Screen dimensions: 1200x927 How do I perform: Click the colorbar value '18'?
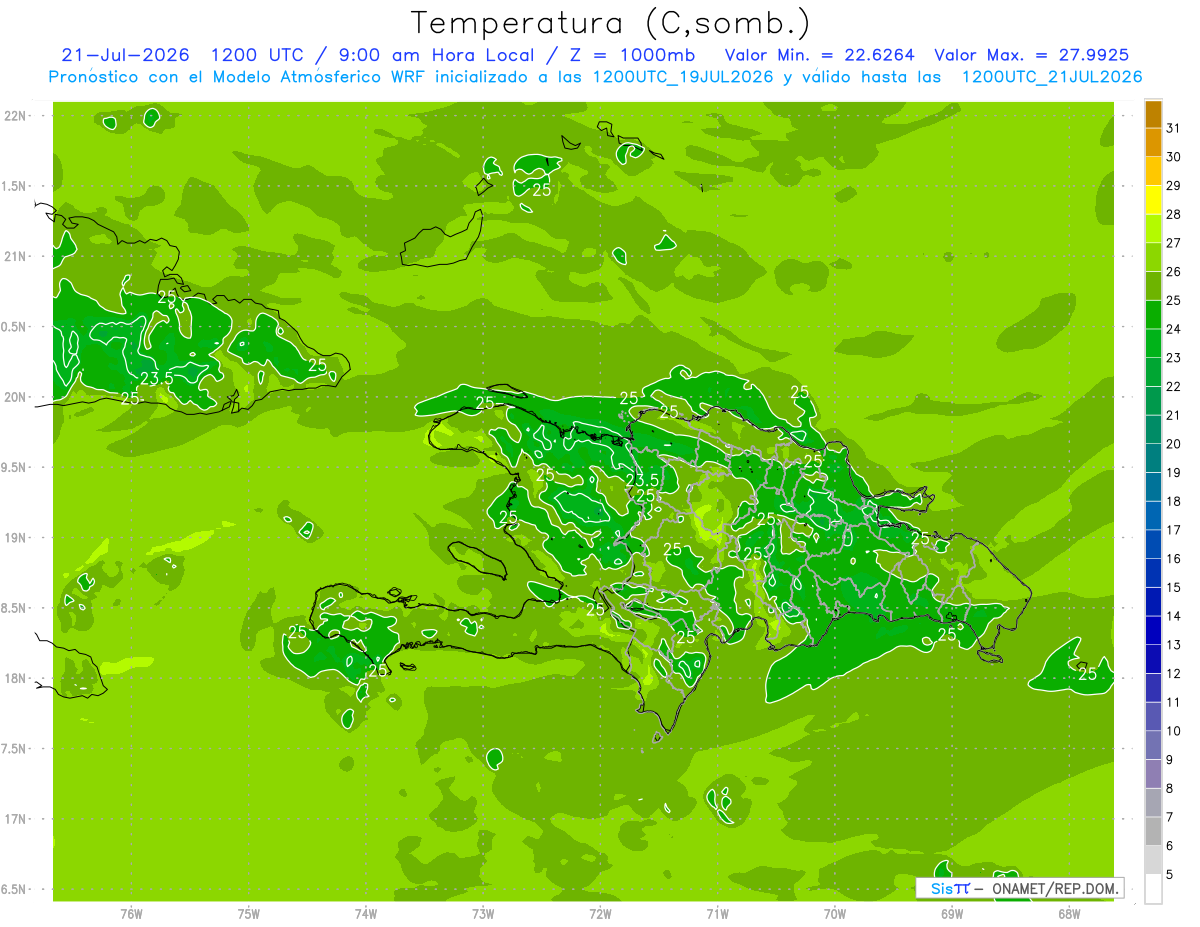1174,501
